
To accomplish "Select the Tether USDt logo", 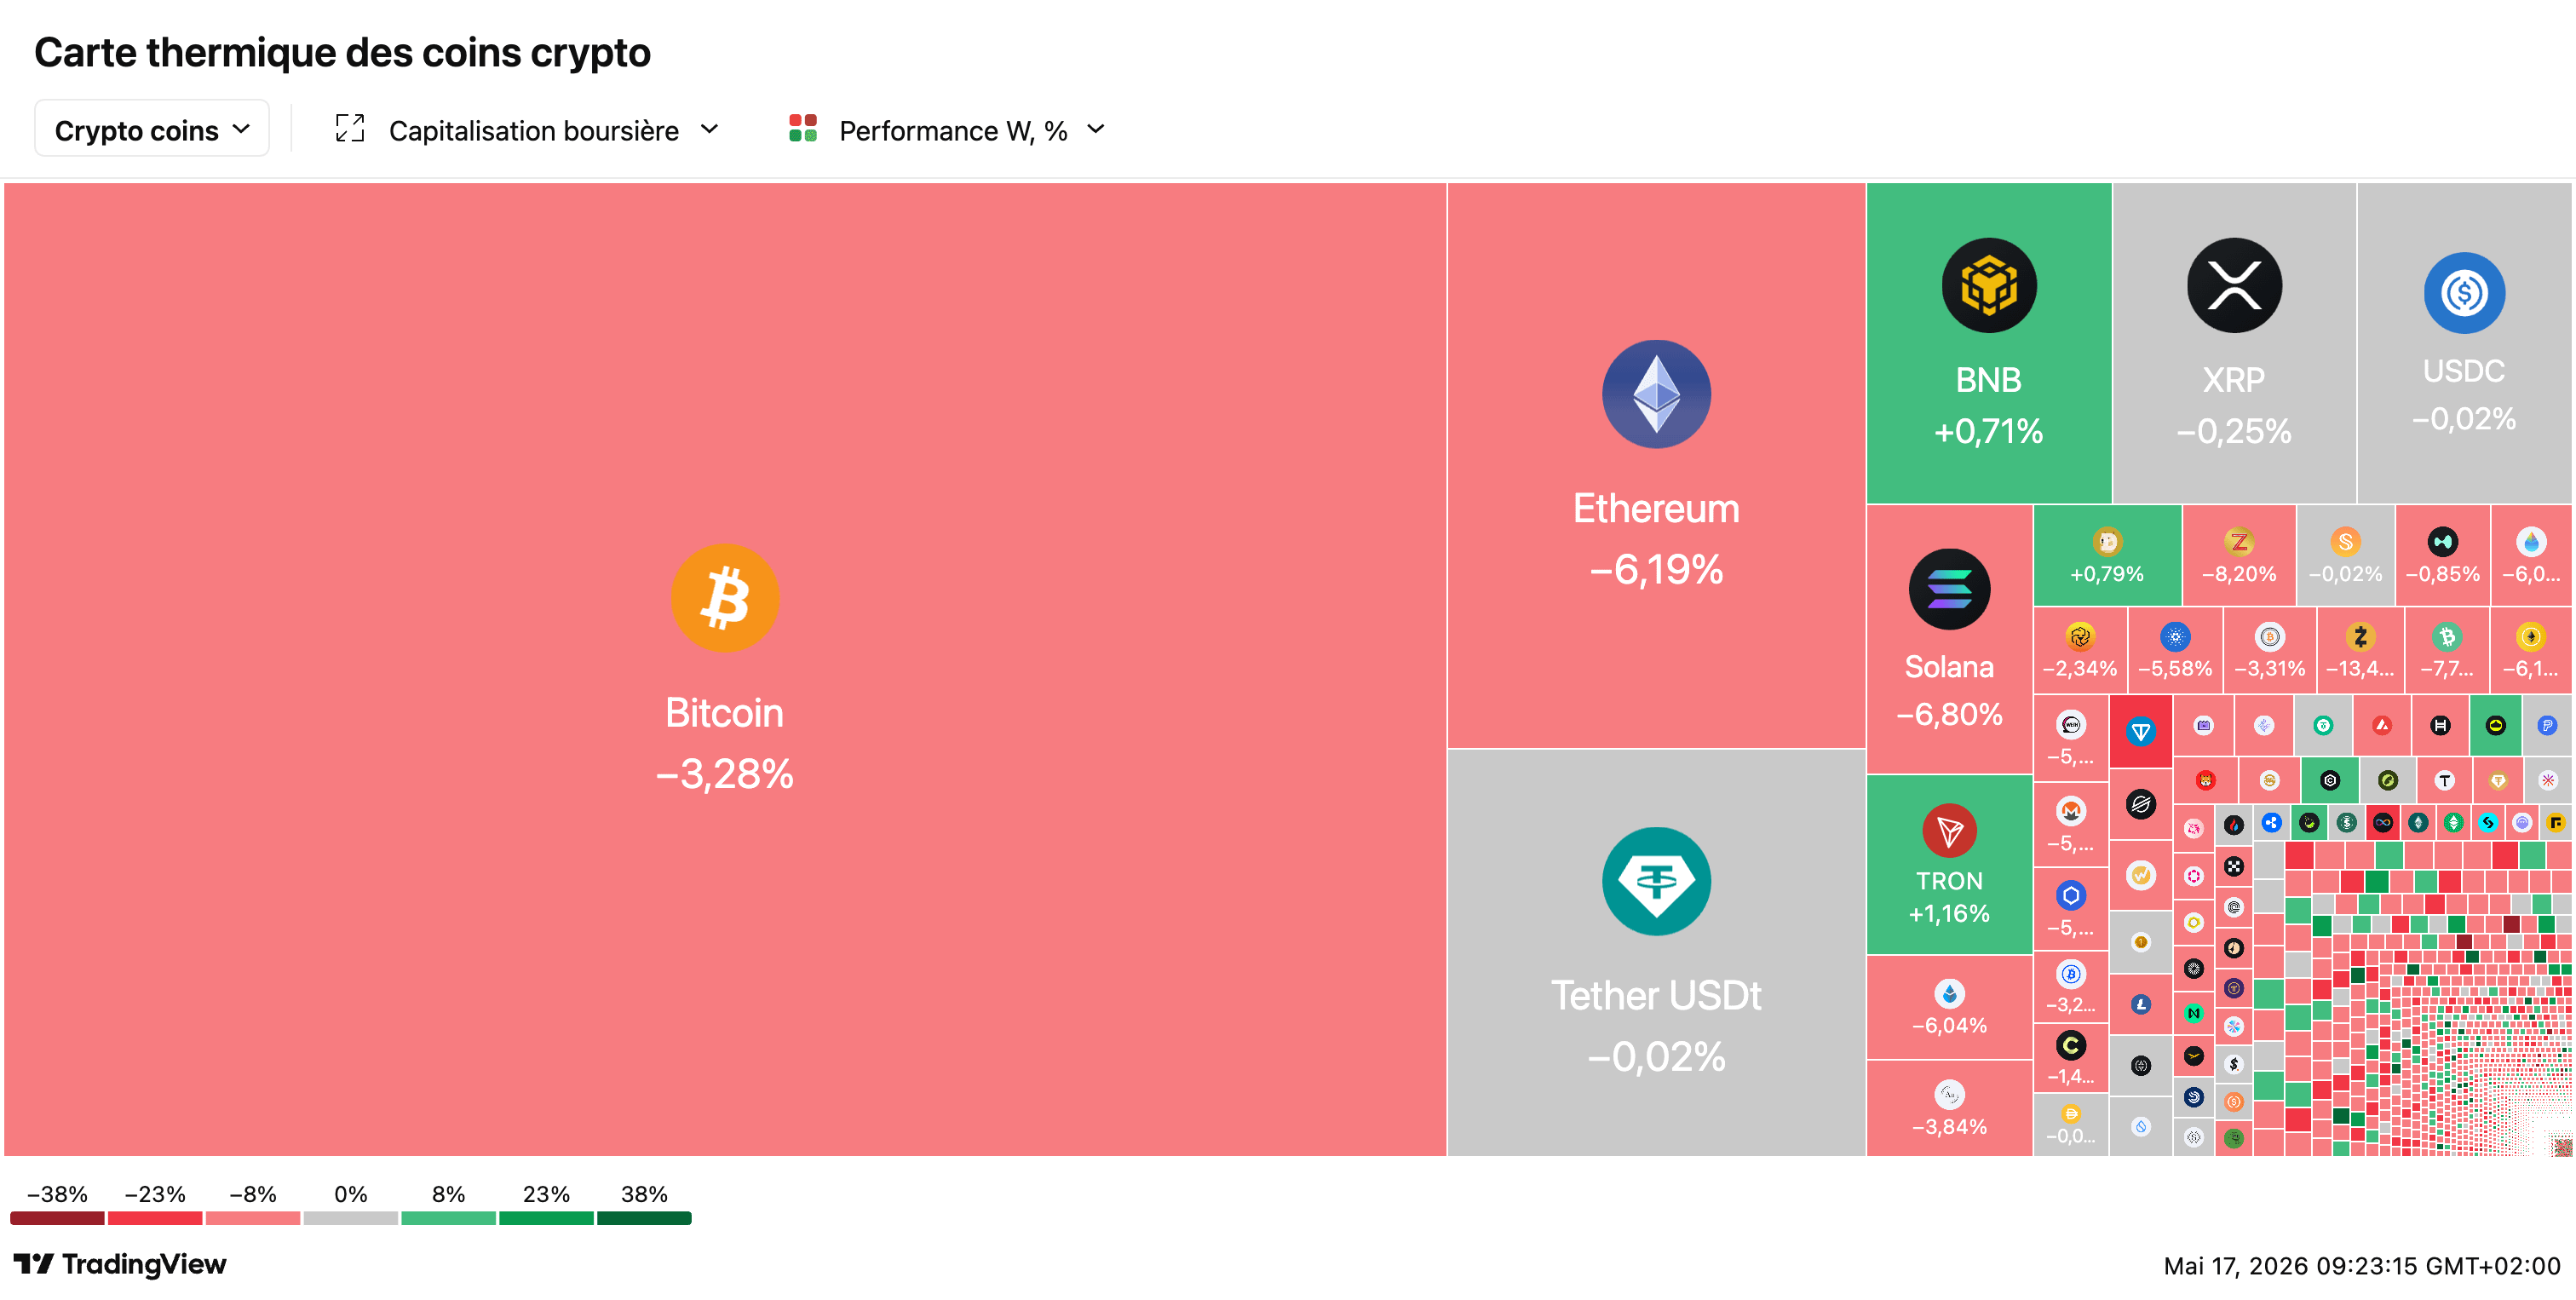I will [1656, 881].
